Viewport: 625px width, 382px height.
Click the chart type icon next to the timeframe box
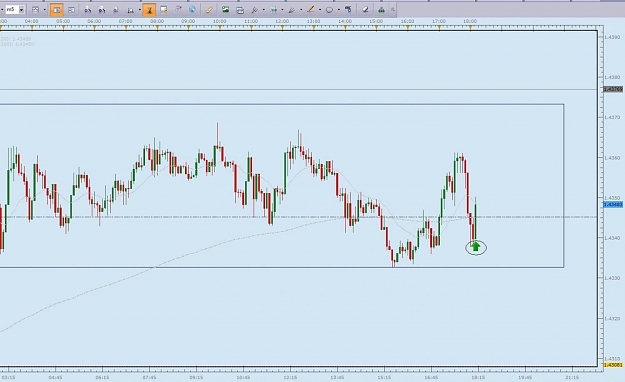[35, 10]
